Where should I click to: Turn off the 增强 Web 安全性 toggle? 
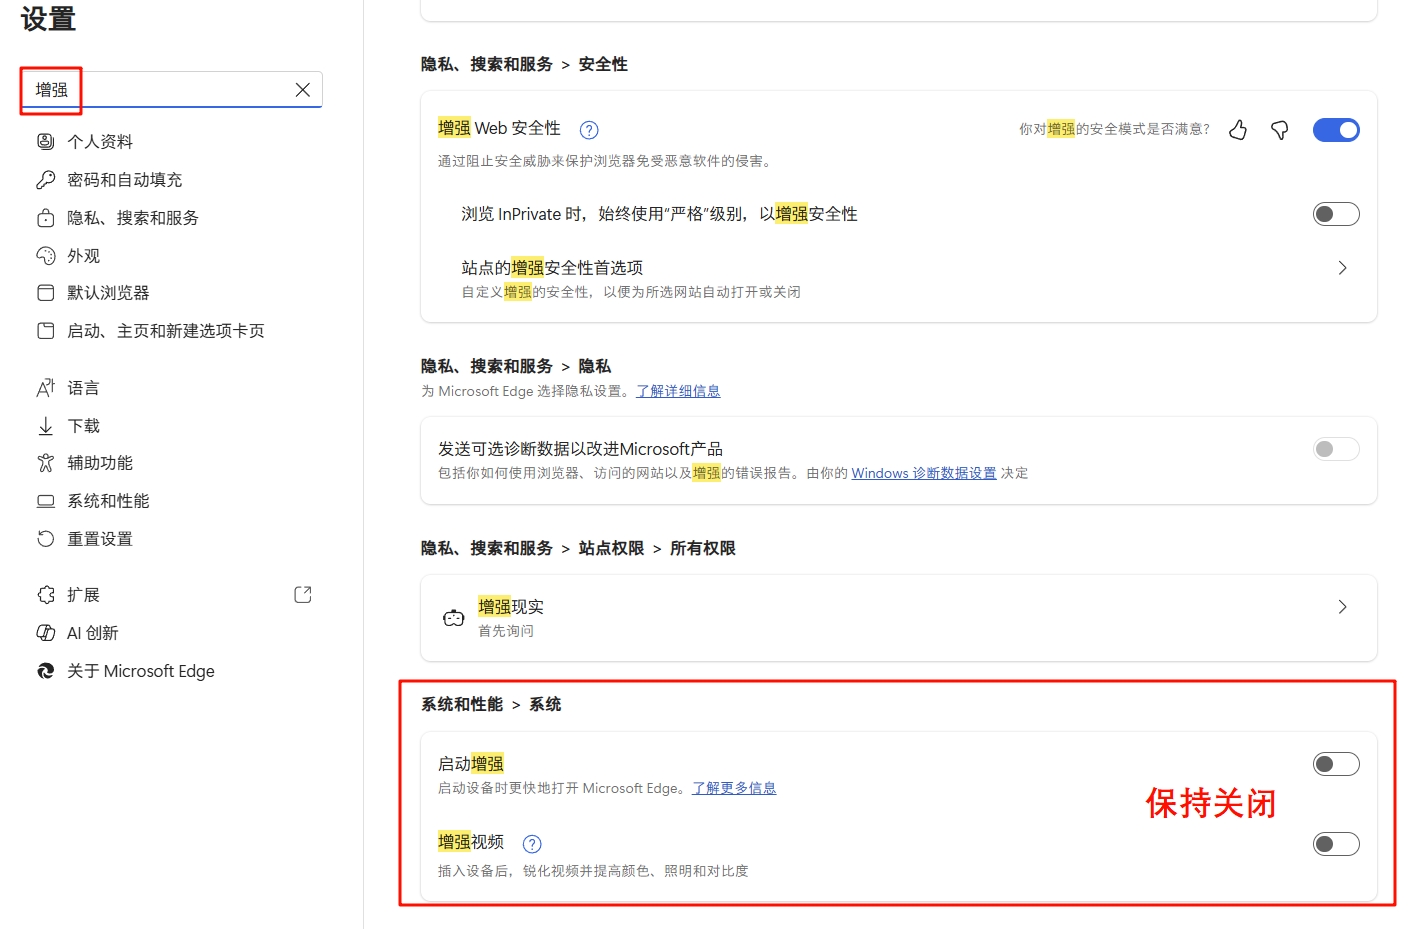point(1336,129)
